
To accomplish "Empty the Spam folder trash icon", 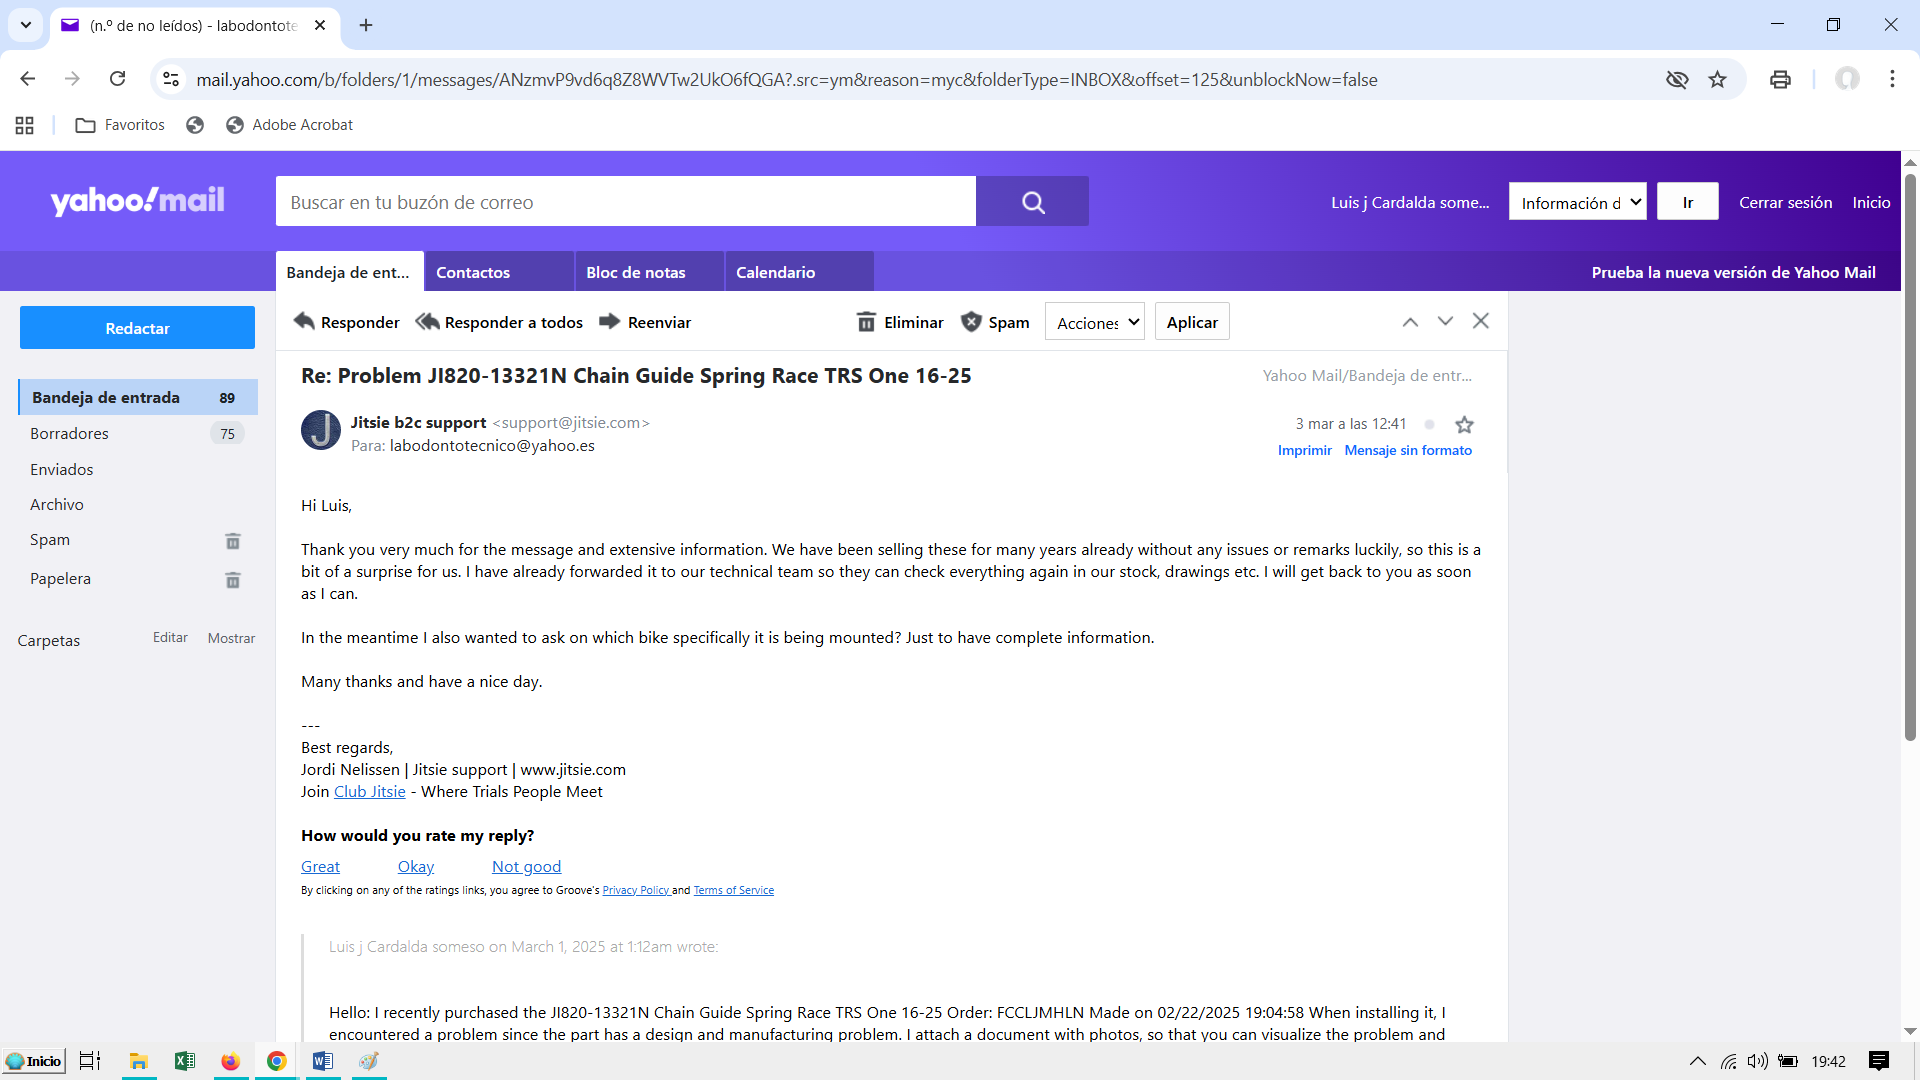I will [233, 541].
